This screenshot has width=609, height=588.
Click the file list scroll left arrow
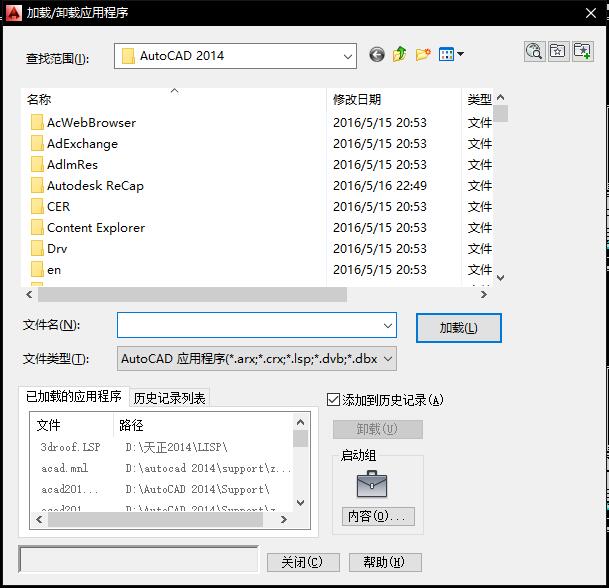click(x=29, y=294)
